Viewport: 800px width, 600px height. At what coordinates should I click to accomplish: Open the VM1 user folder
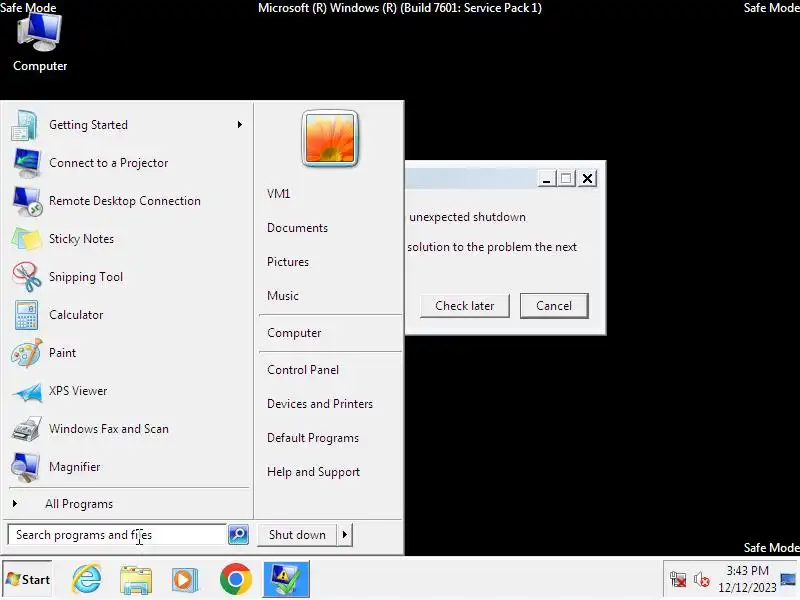[279, 194]
